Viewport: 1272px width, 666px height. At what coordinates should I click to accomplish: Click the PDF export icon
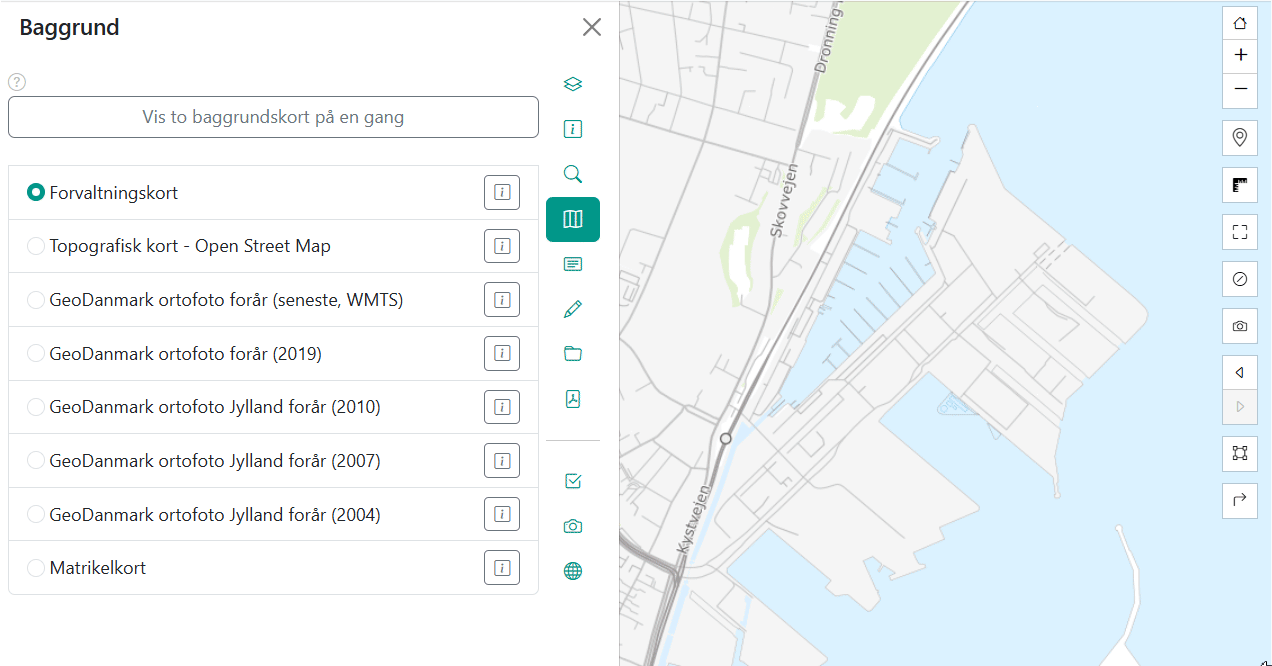click(x=573, y=399)
